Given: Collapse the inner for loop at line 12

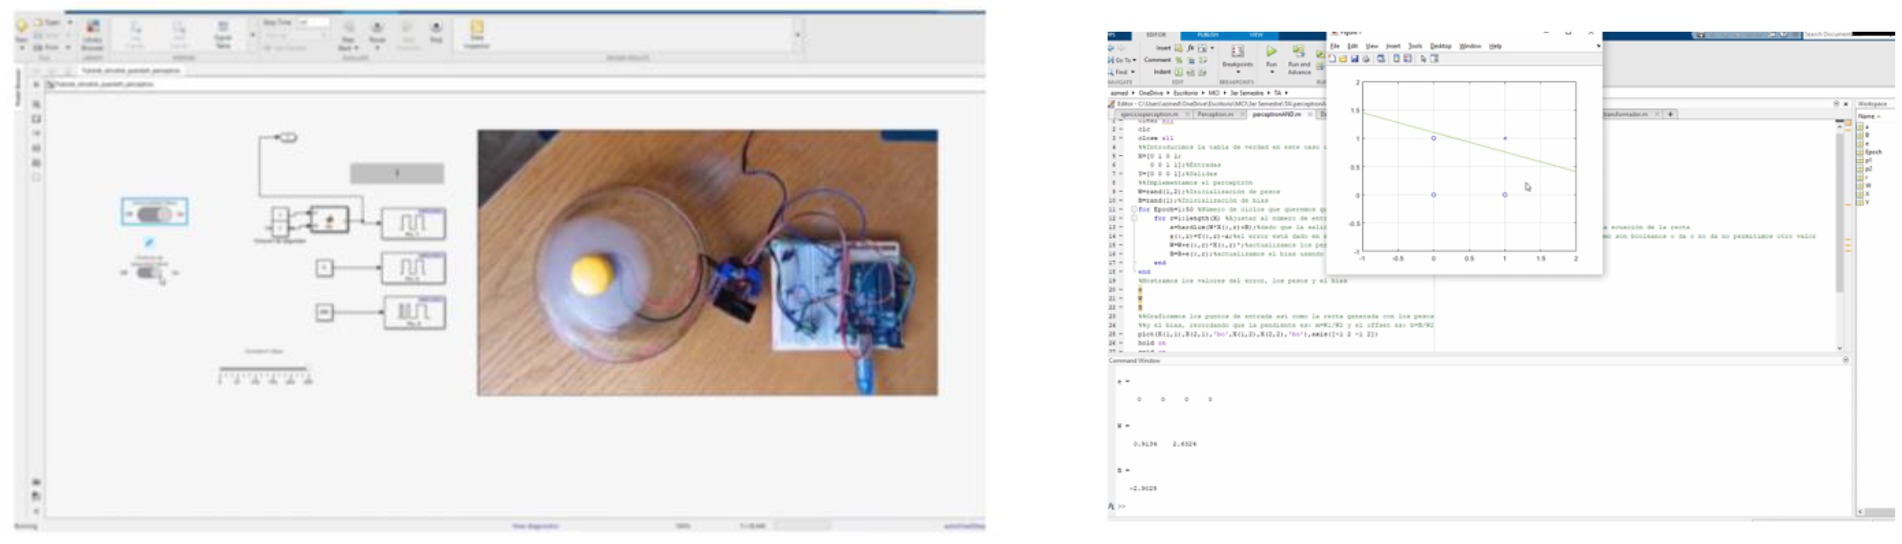Looking at the screenshot, I should tap(1134, 218).
